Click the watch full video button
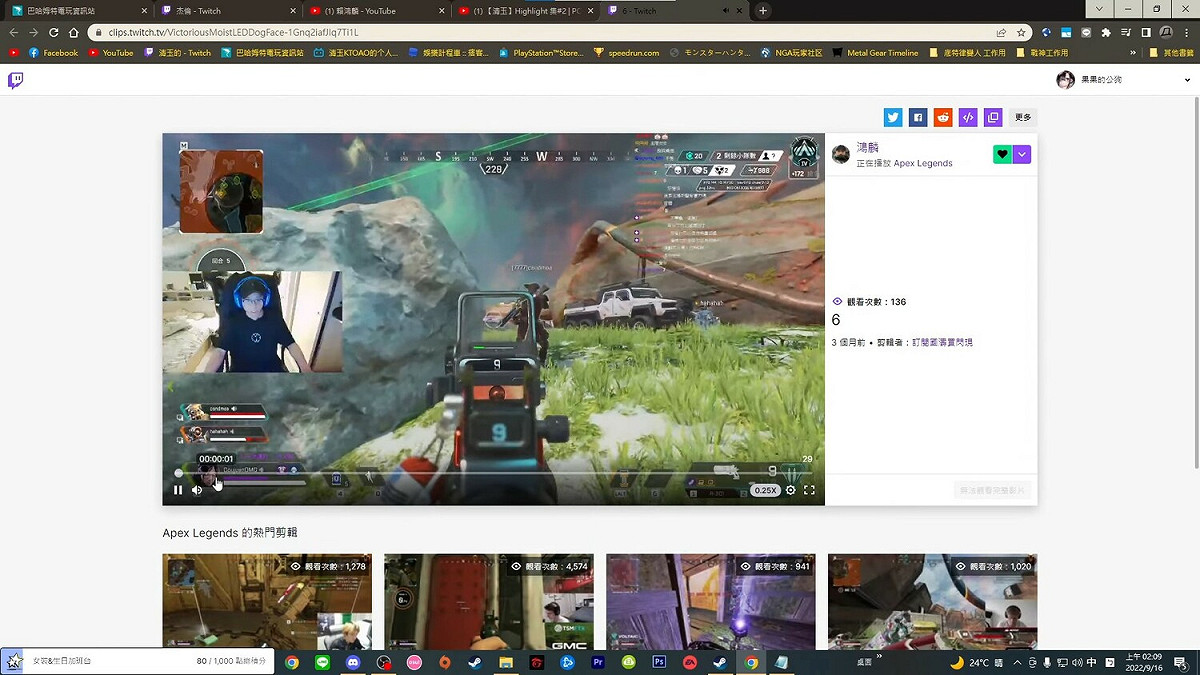This screenshot has height=675, width=1200. point(992,490)
